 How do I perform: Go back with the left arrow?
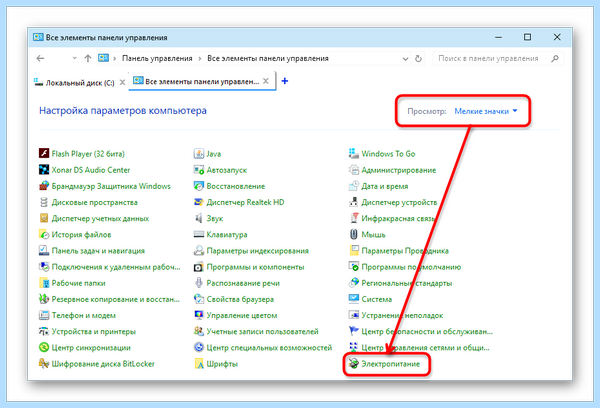(x=40, y=59)
